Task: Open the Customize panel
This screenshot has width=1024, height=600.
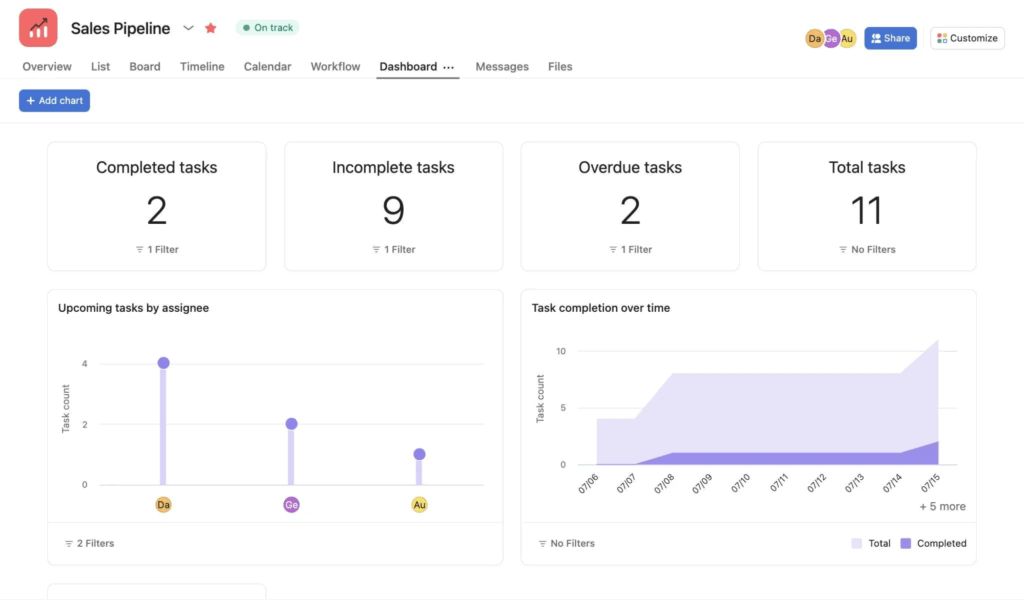Action: (967, 38)
